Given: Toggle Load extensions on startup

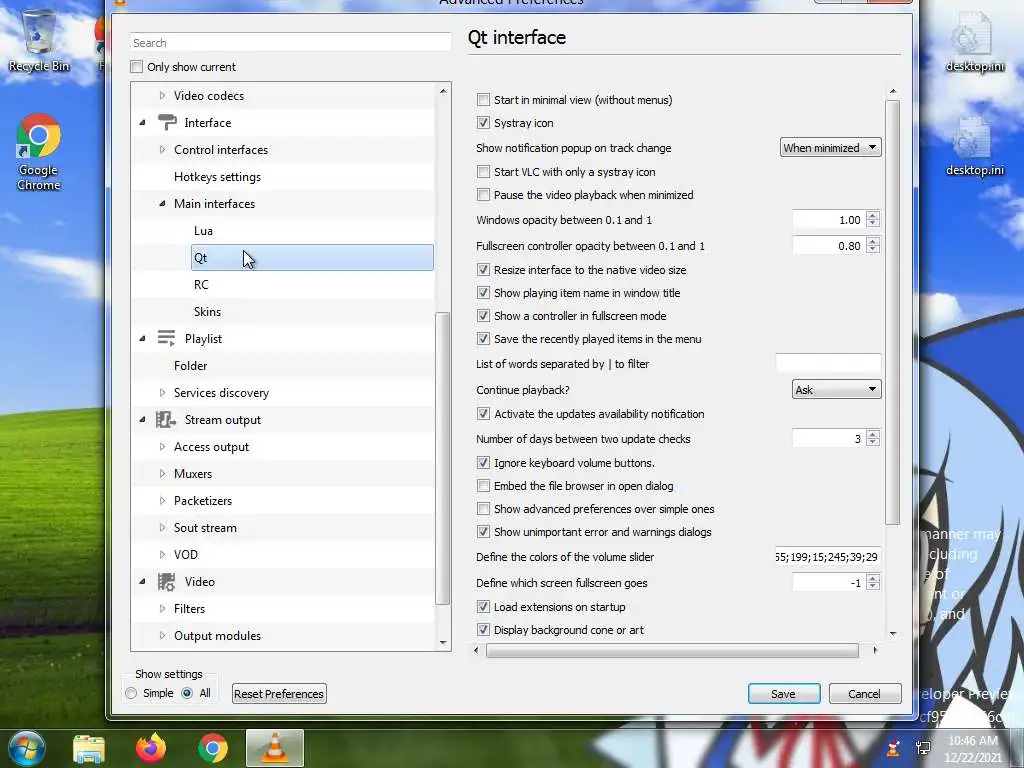Looking at the screenshot, I should 483,607.
